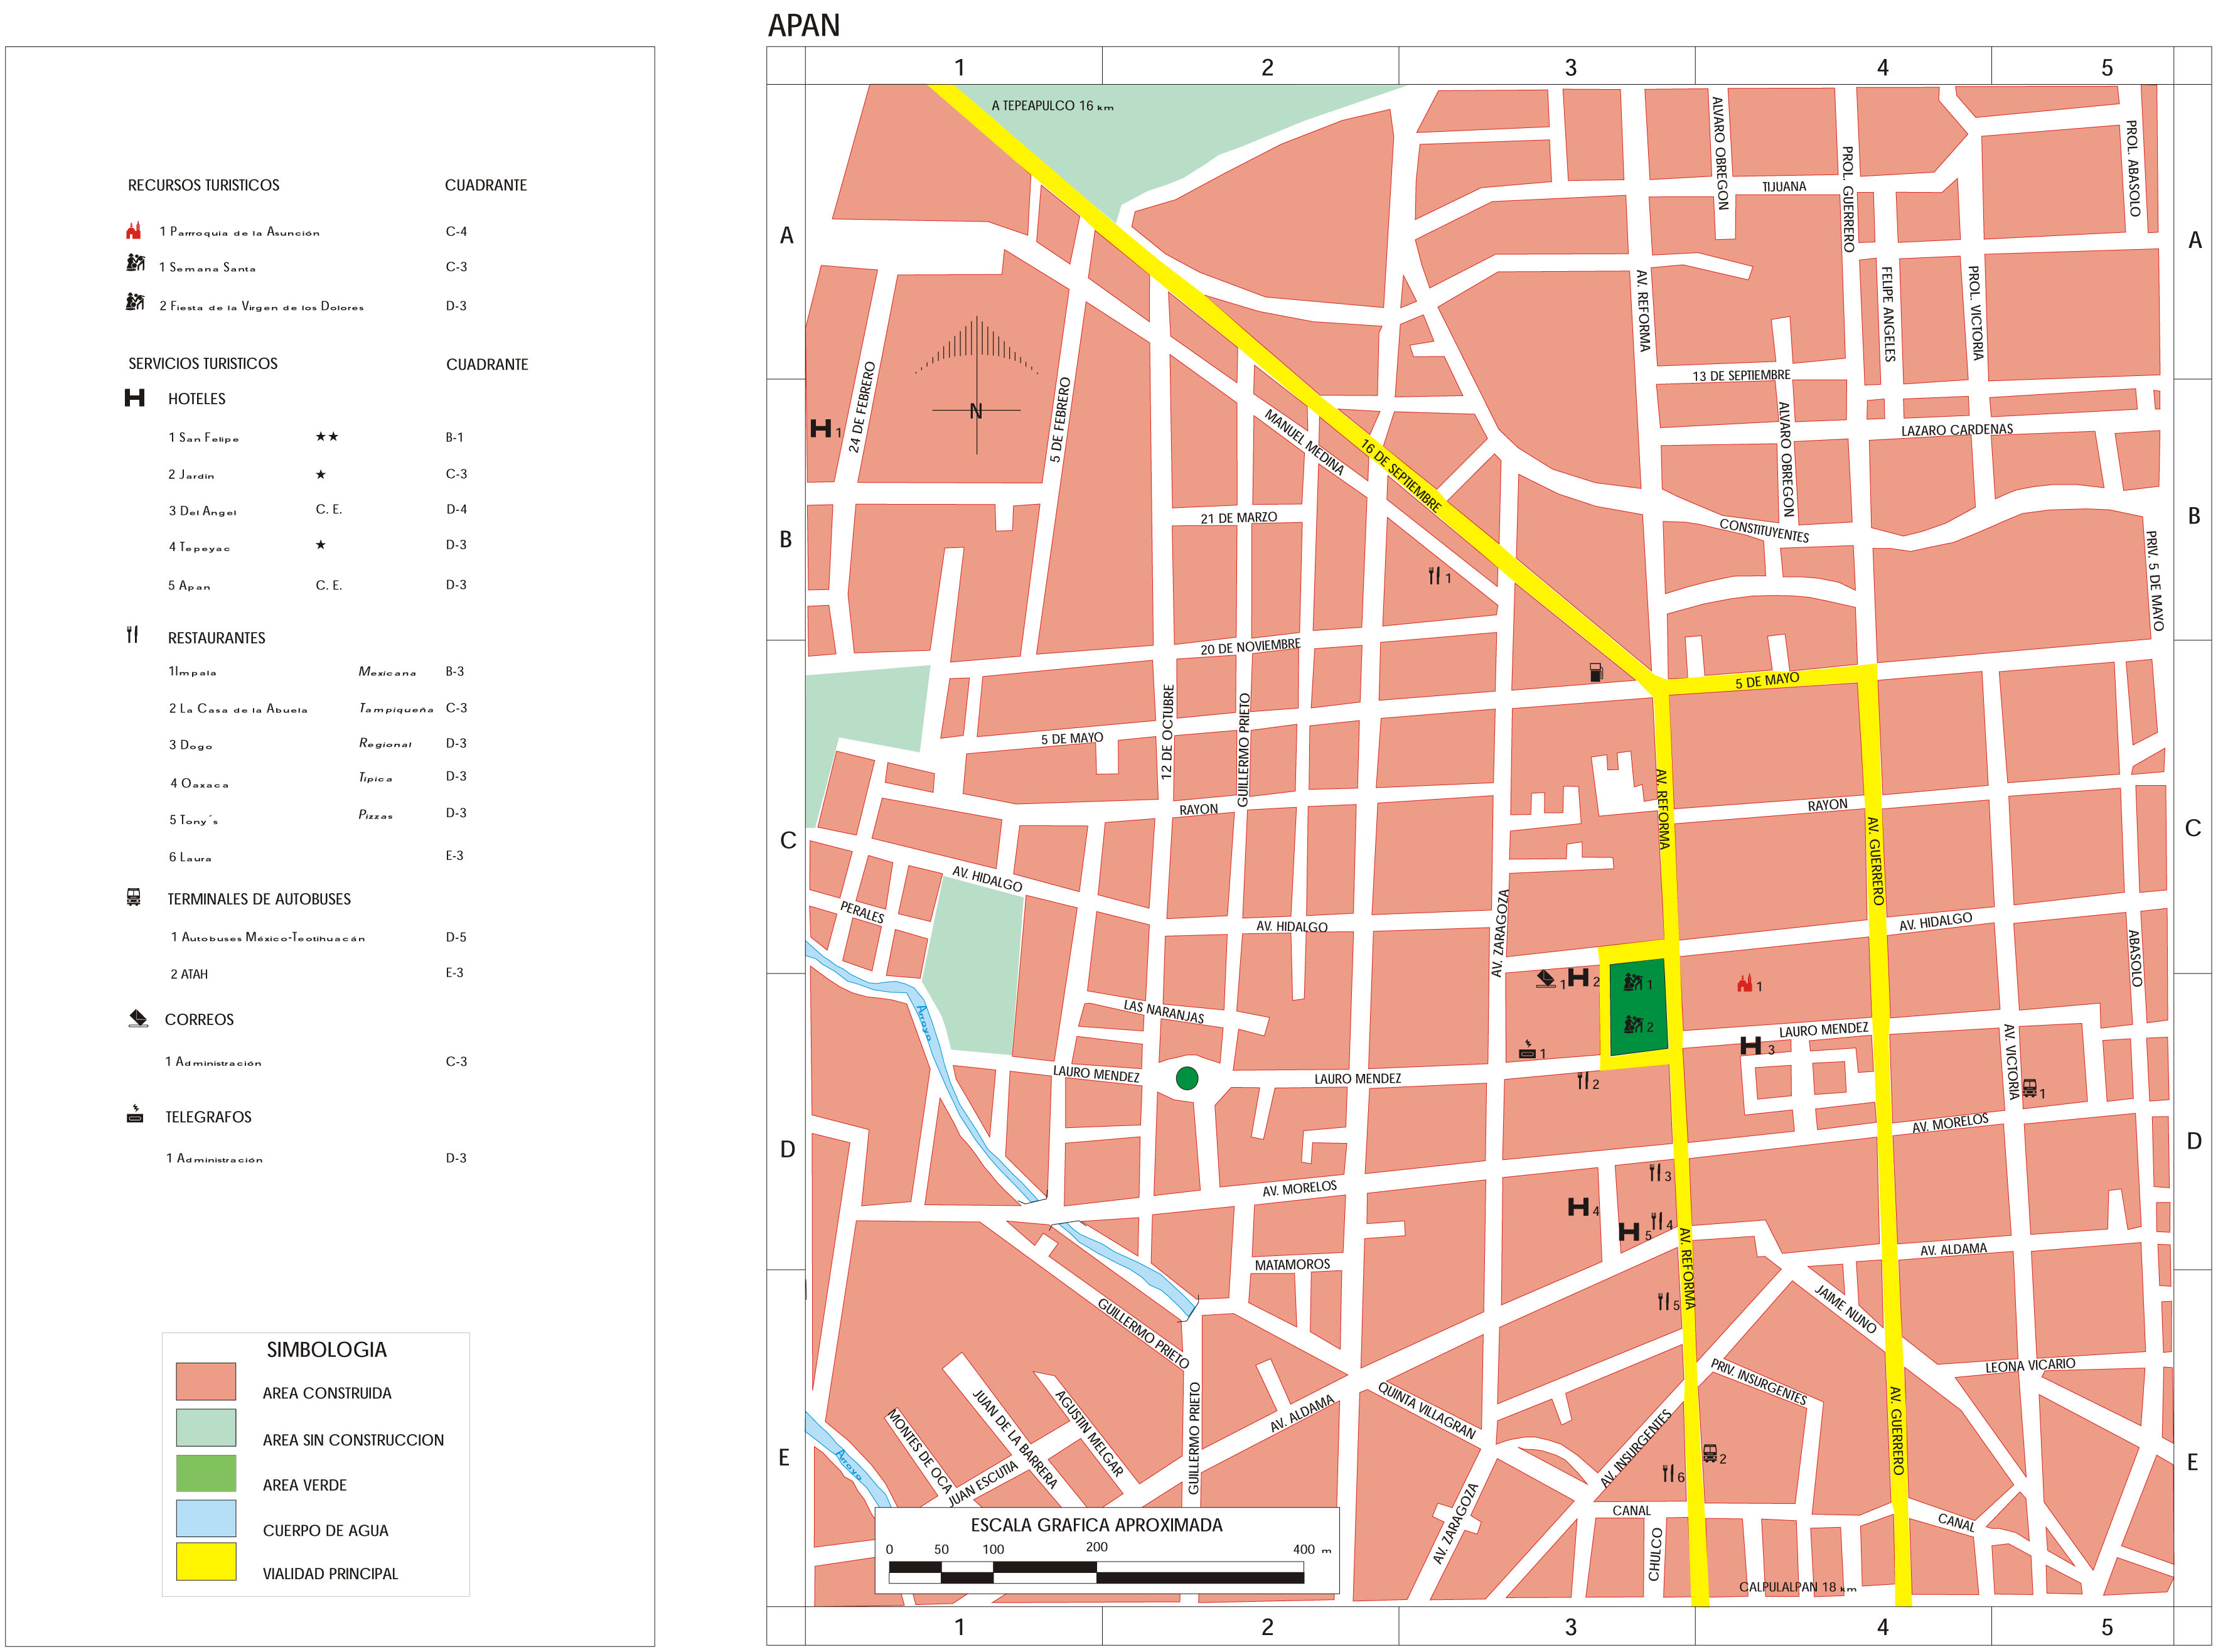Click the Calpulalpan 18 km label

(1797, 1587)
